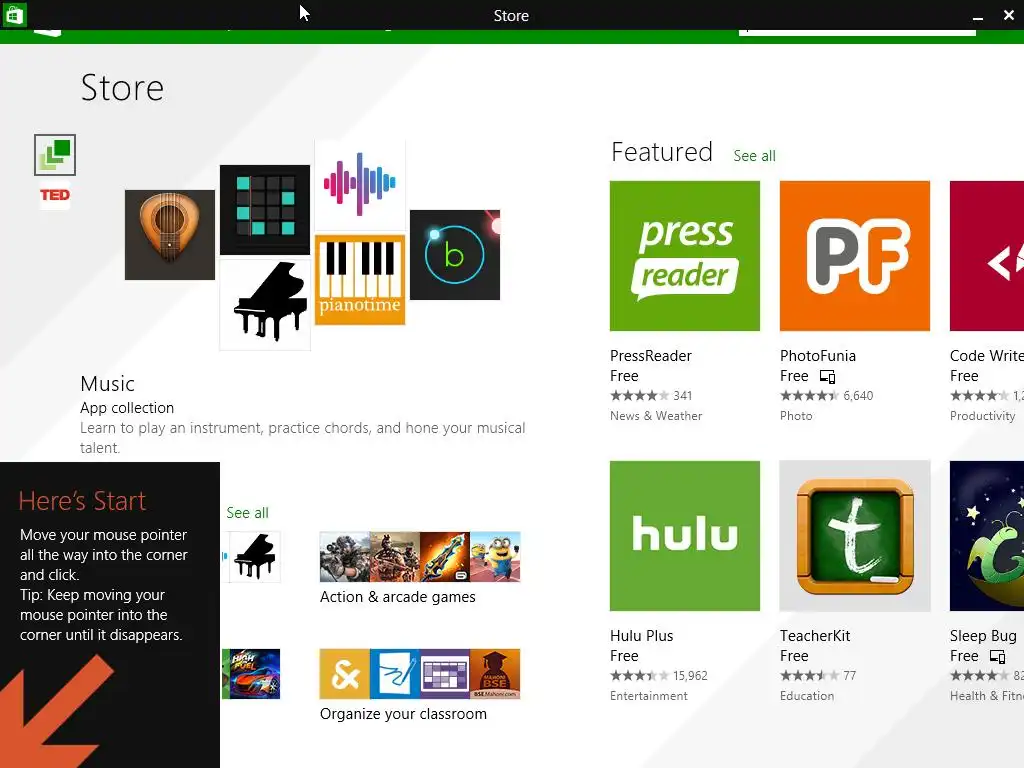Click the Hulu Plus rating count 15,962
The width and height of the screenshot is (1024, 768).
point(690,676)
